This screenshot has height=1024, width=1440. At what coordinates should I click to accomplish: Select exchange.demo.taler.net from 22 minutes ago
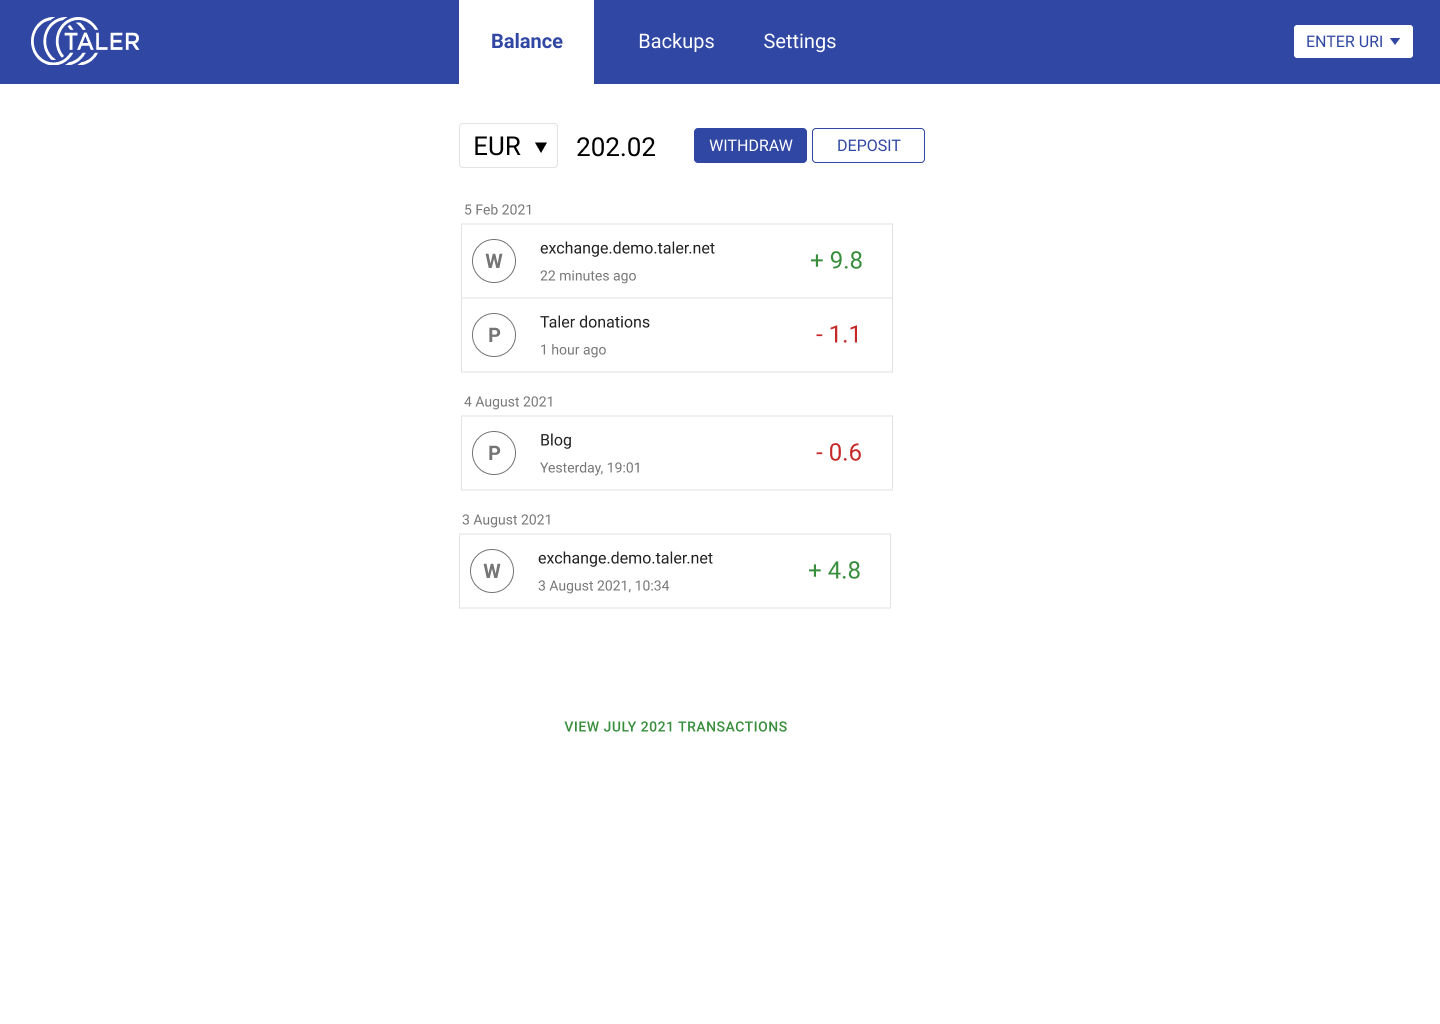(x=627, y=248)
